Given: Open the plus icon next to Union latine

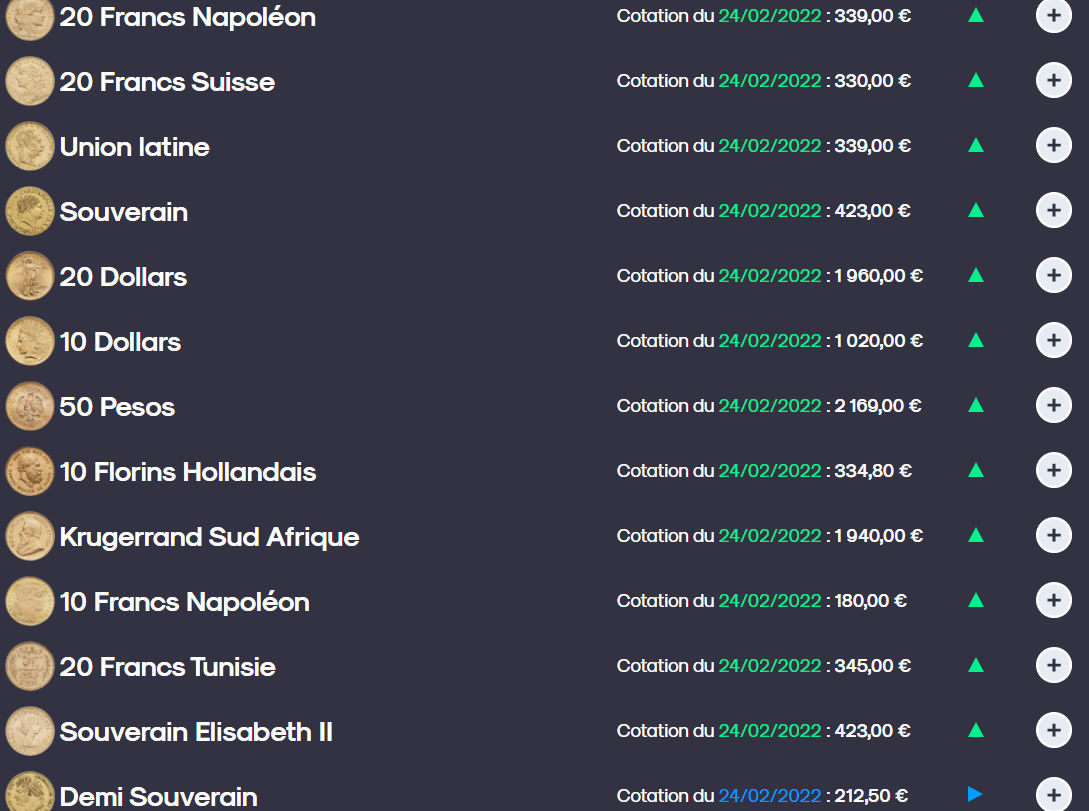Looking at the screenshot, I should click(x=1054, y=145).
